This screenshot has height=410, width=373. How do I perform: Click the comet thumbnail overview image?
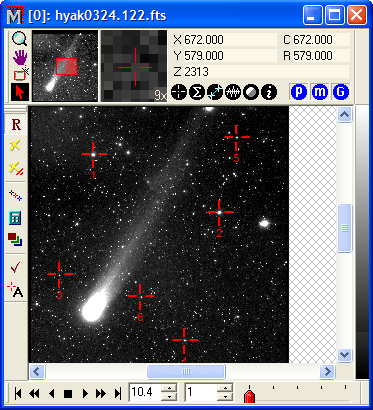[x=65, y=66]
